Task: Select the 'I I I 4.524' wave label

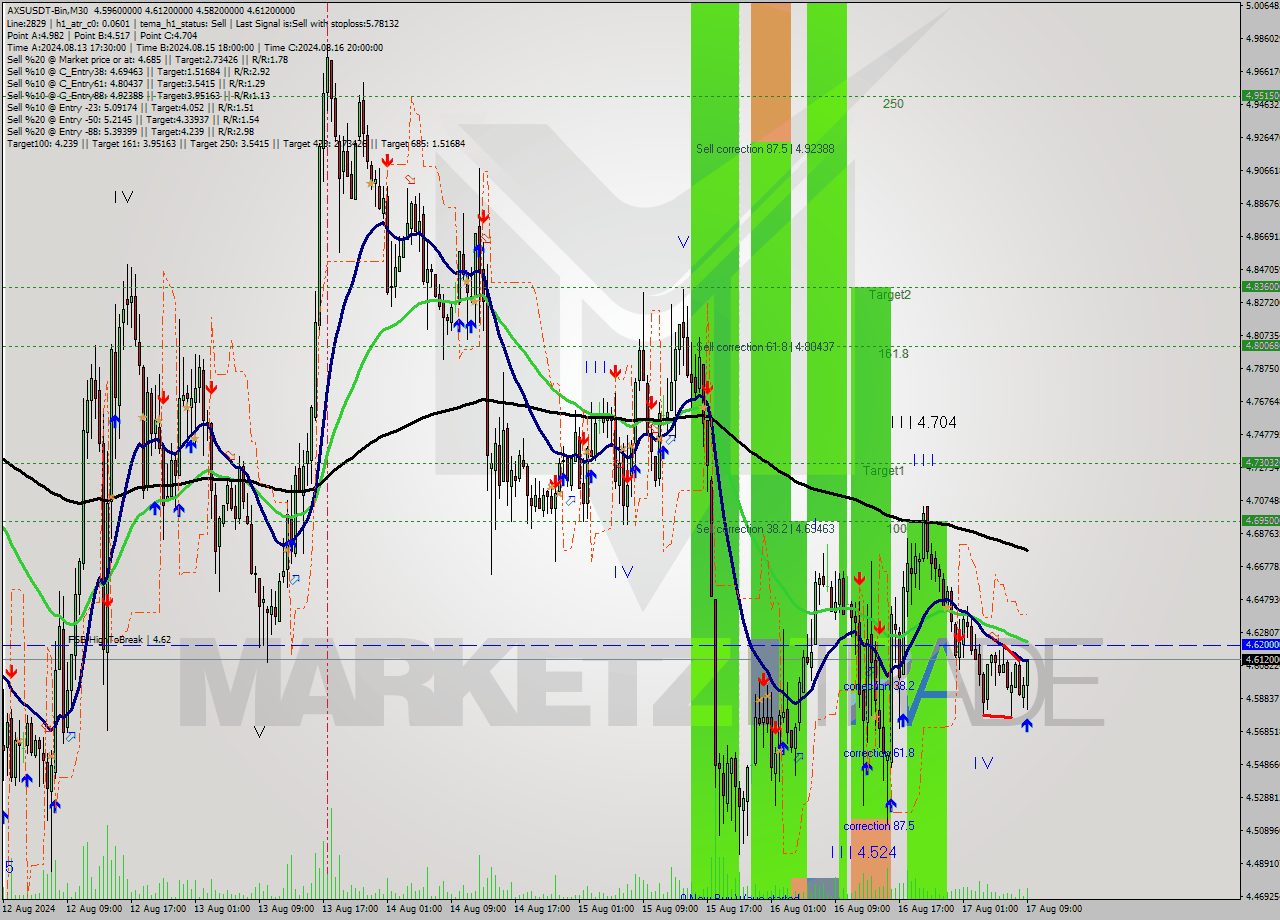Action: click(x=863, y=853)
